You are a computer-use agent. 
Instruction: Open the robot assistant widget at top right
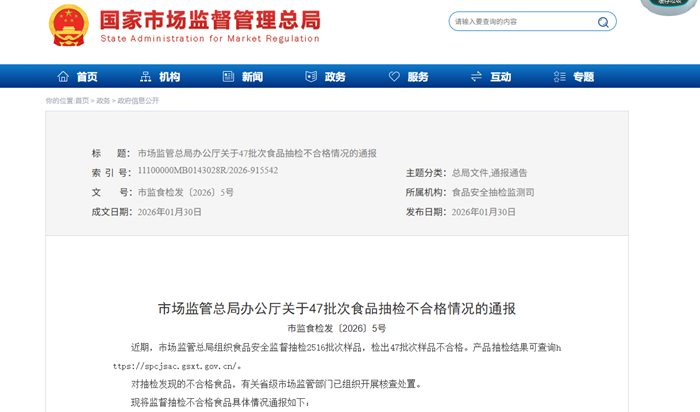tap(670, 6)
